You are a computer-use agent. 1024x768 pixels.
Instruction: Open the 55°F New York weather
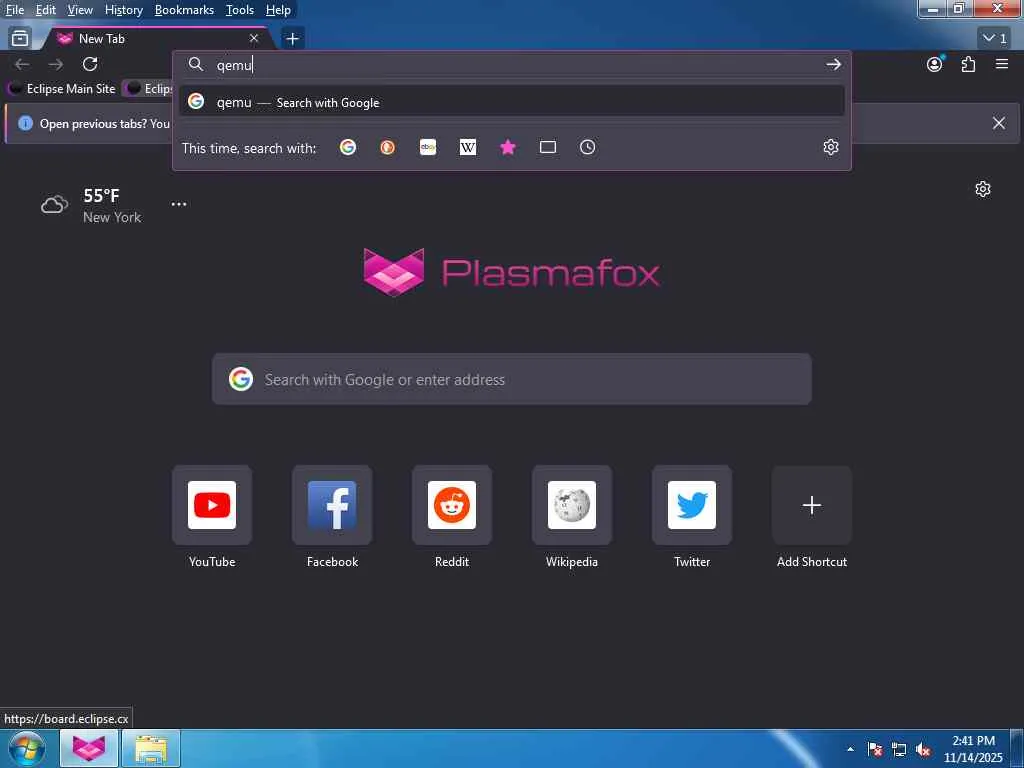point(112,206)
